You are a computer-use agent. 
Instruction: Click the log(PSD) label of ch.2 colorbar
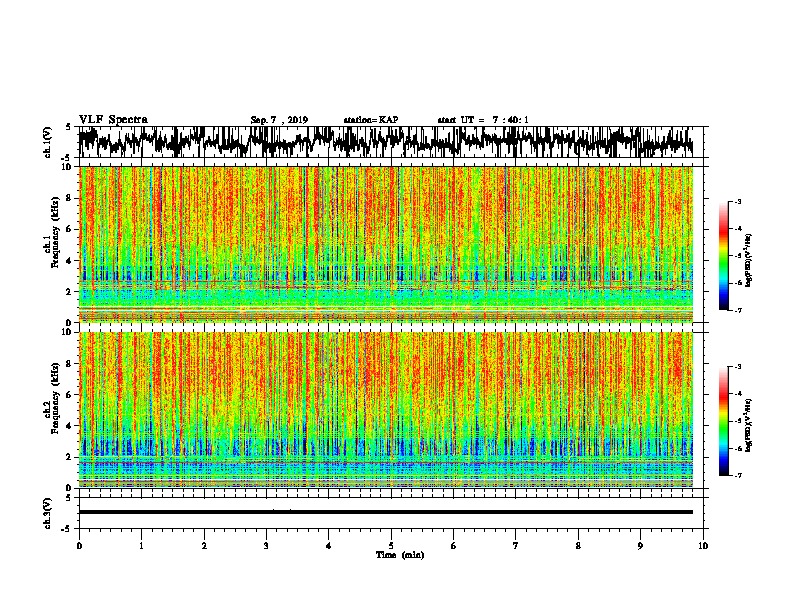(749, 425)
